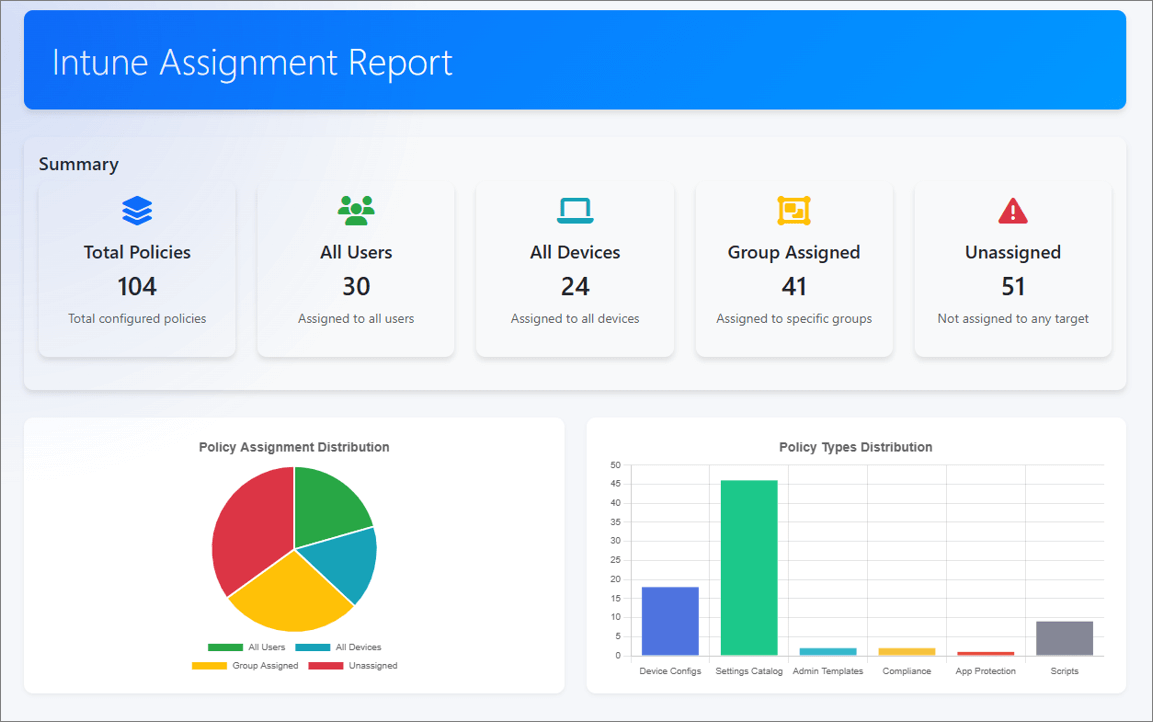1153x722 pixels.
Task: Select the gray Scripts bar
Action: coord(1064,638)
